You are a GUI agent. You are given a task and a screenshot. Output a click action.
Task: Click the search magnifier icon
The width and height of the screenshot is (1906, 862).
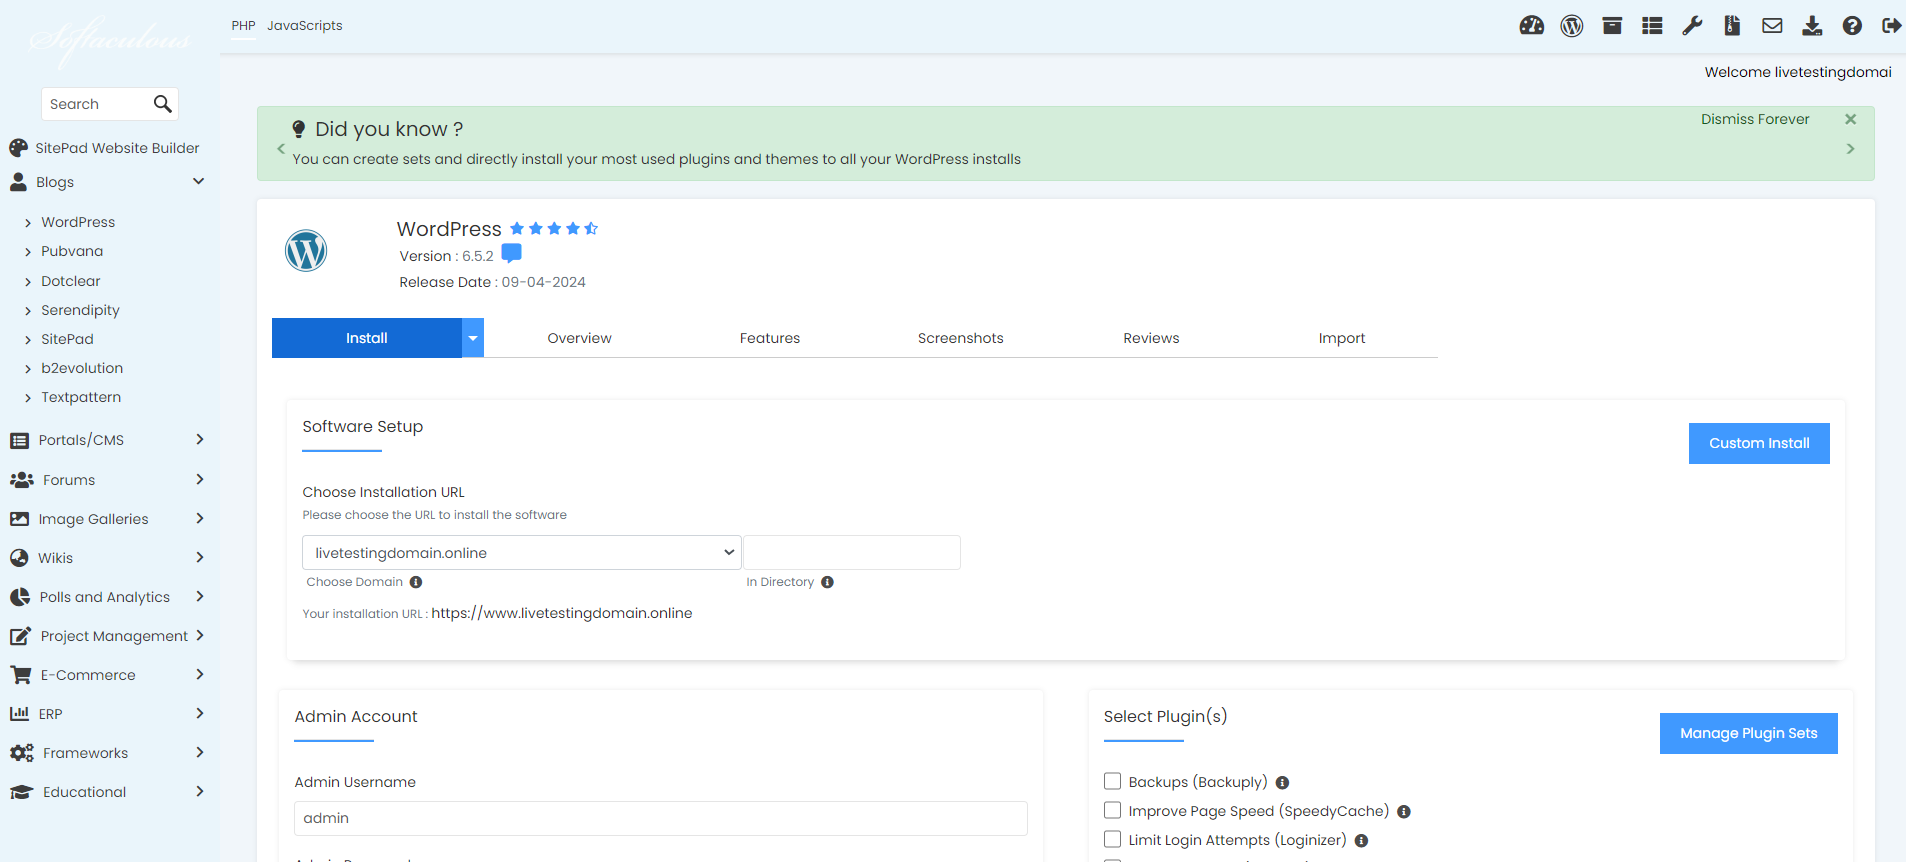click(162, 103)
